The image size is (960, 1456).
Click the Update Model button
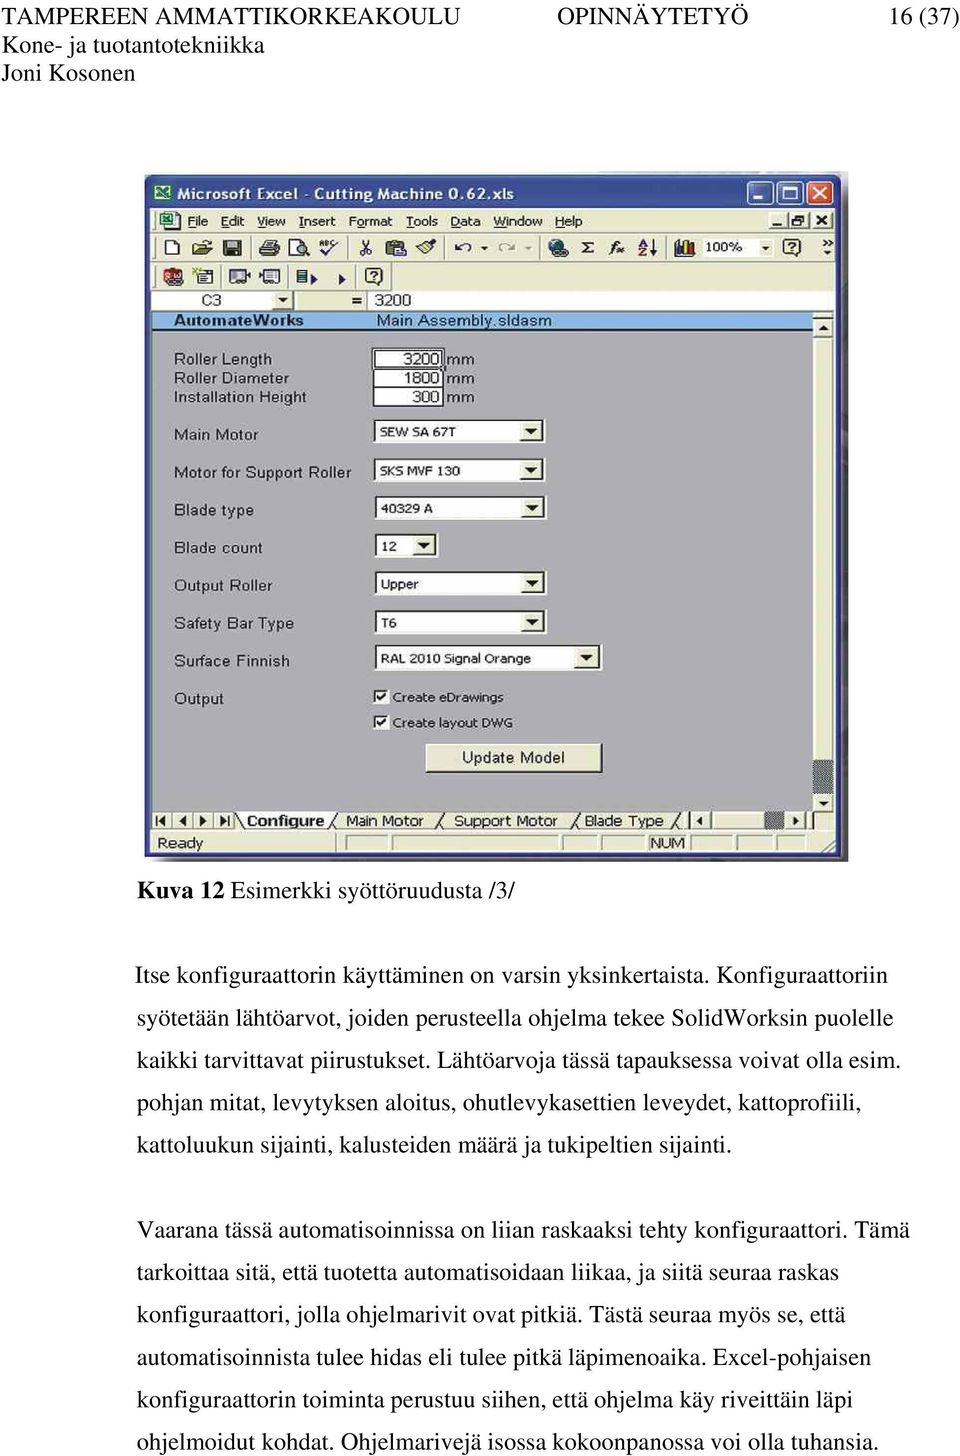pyautogui.click(x=514, y=758)
